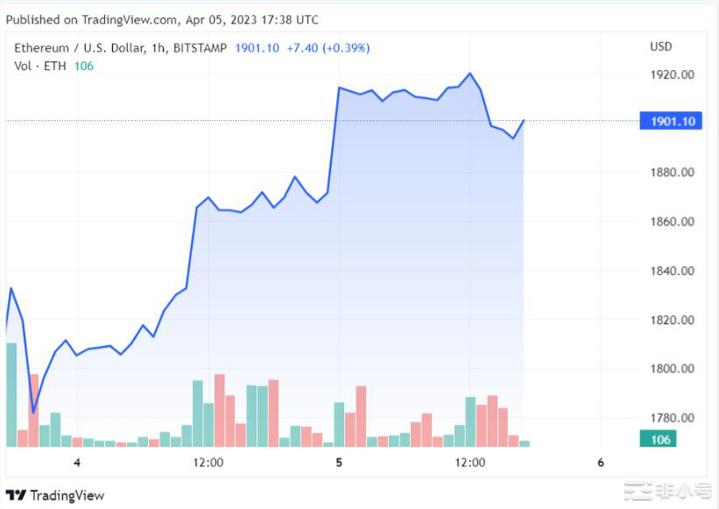Click the 12:00 label between dates 4 and 5
This screenshot has height=509, width=719.
[208, 462]
